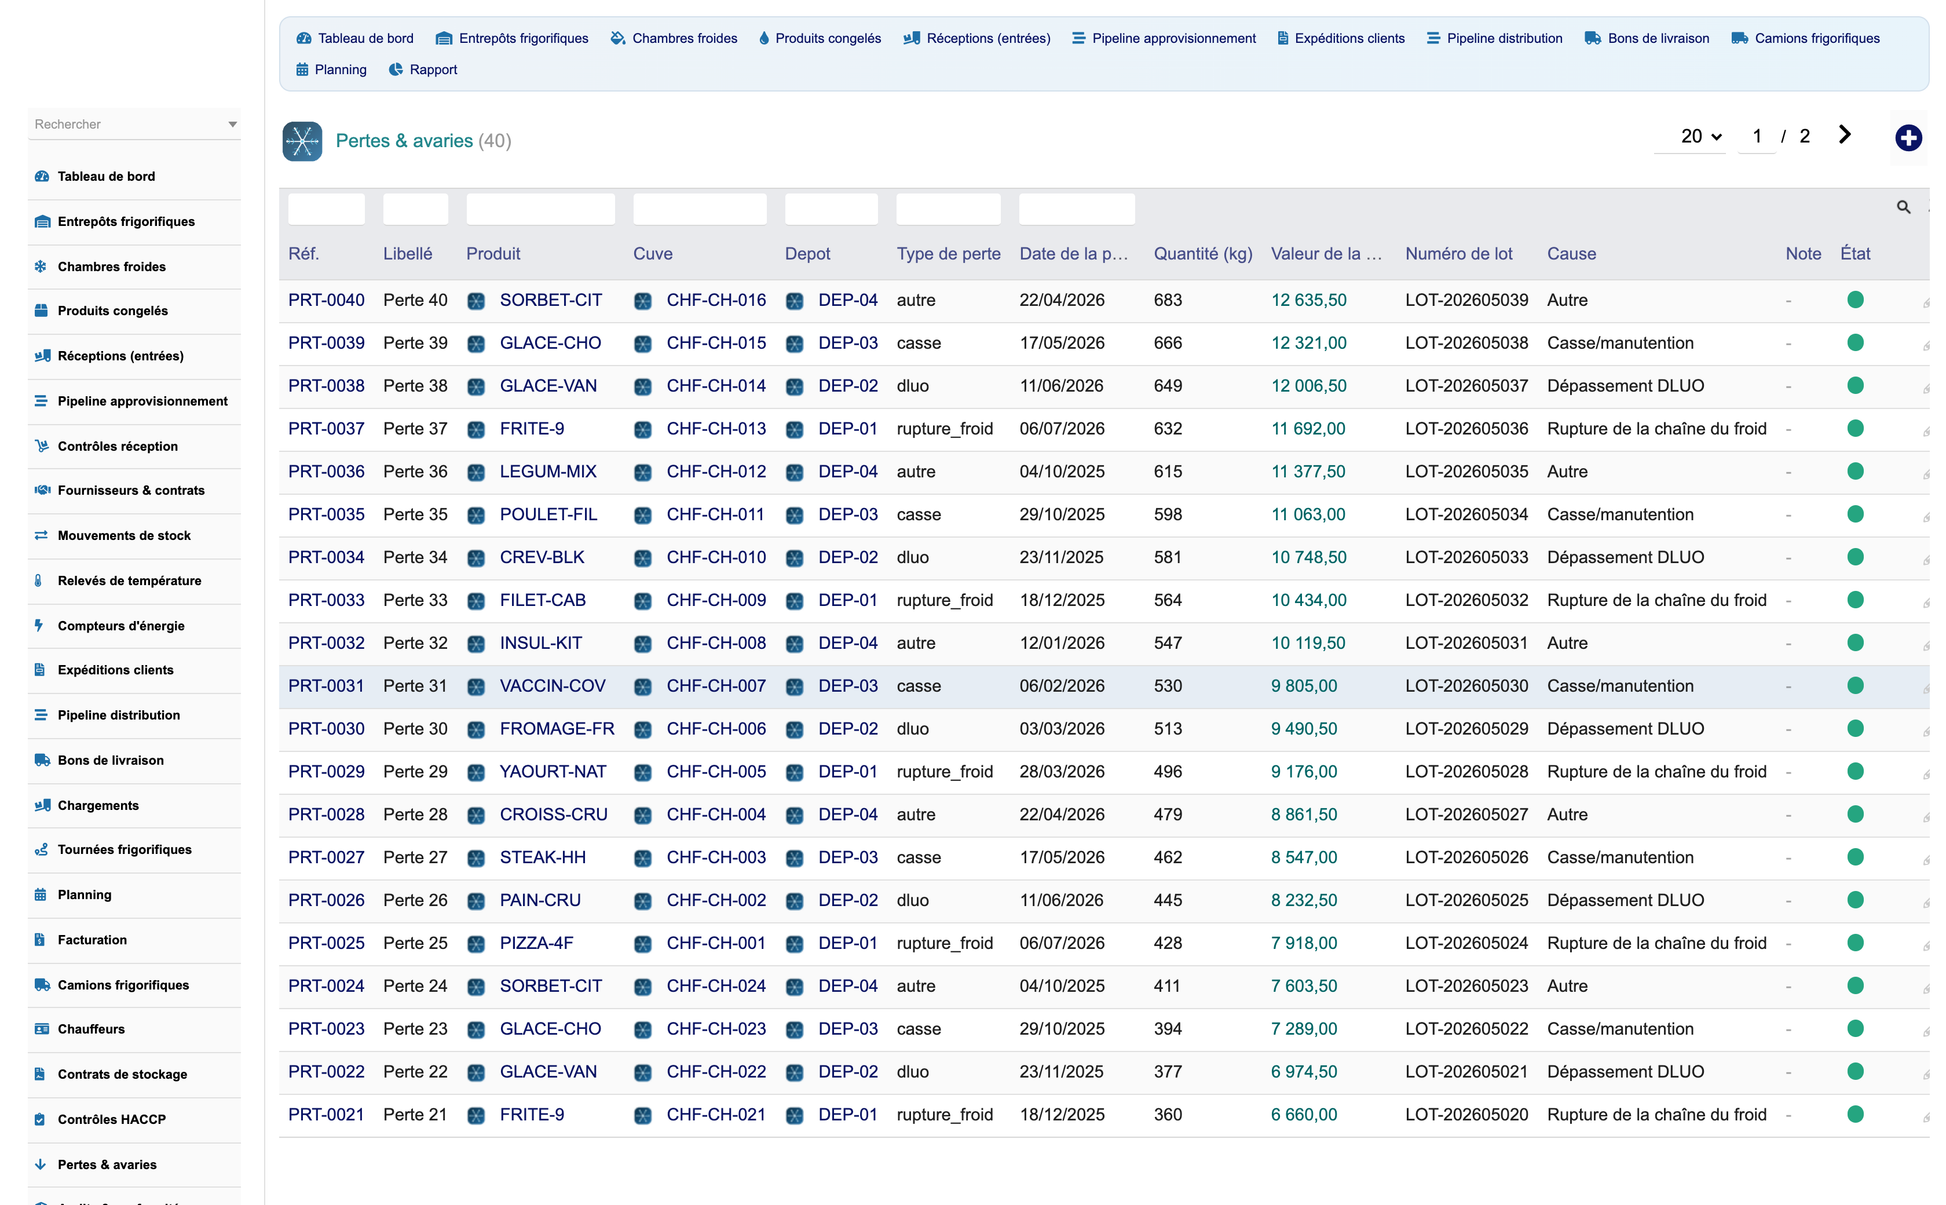This screenshot has width=1946, height=1205.
Task: Click Produits congelés droplet icon in top bar
Action: tap(764, 38)
